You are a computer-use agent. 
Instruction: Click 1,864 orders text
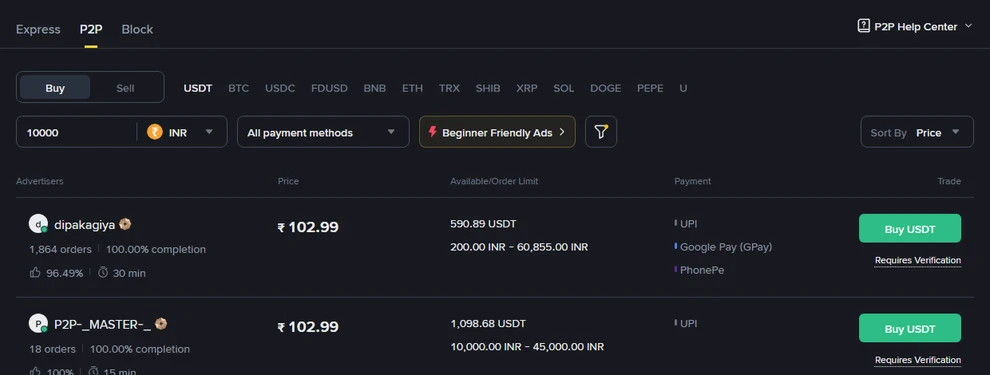[x=61, y=249]
